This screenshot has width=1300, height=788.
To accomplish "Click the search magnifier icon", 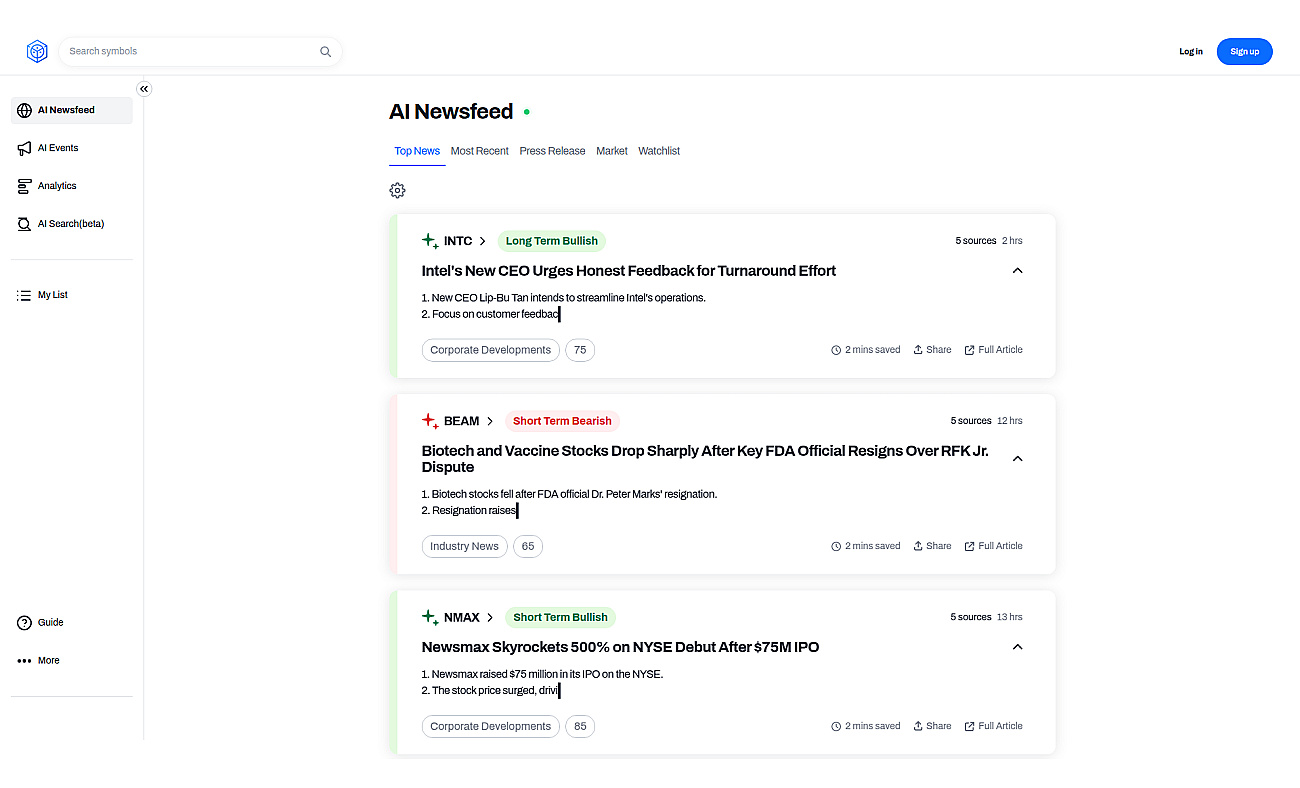I will [325, 52].
